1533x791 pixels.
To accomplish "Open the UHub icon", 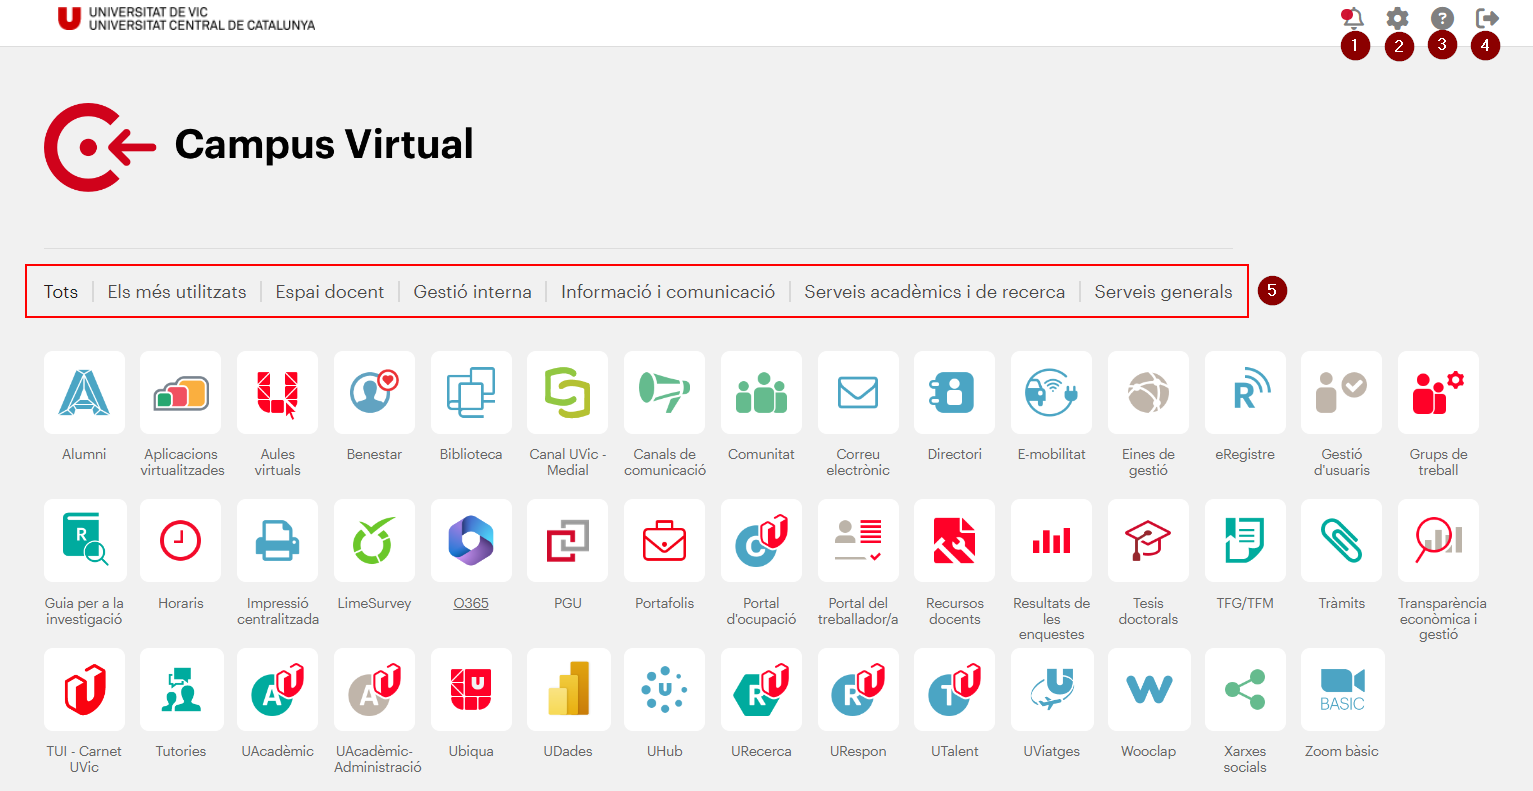I will 665,689.
